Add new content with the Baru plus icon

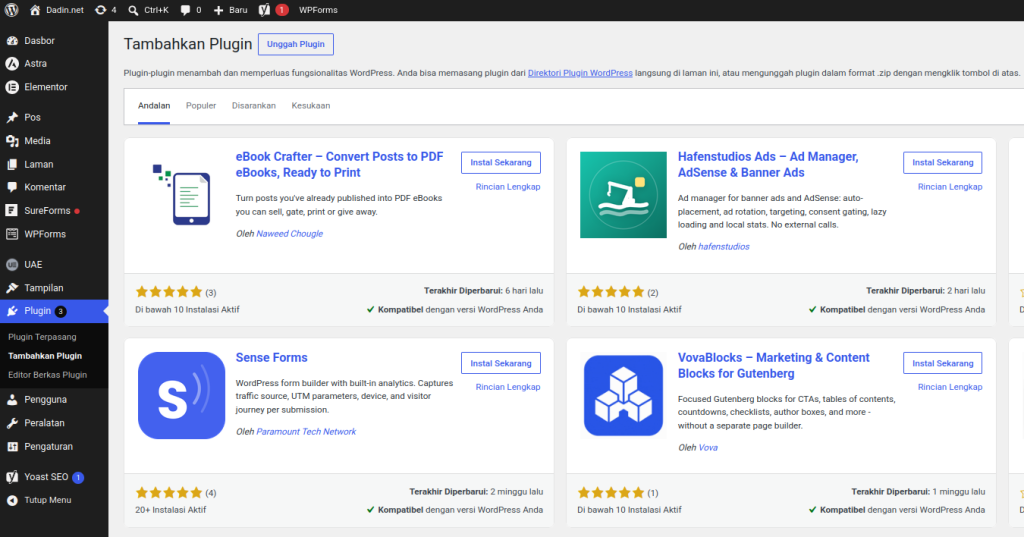(219, 10)
